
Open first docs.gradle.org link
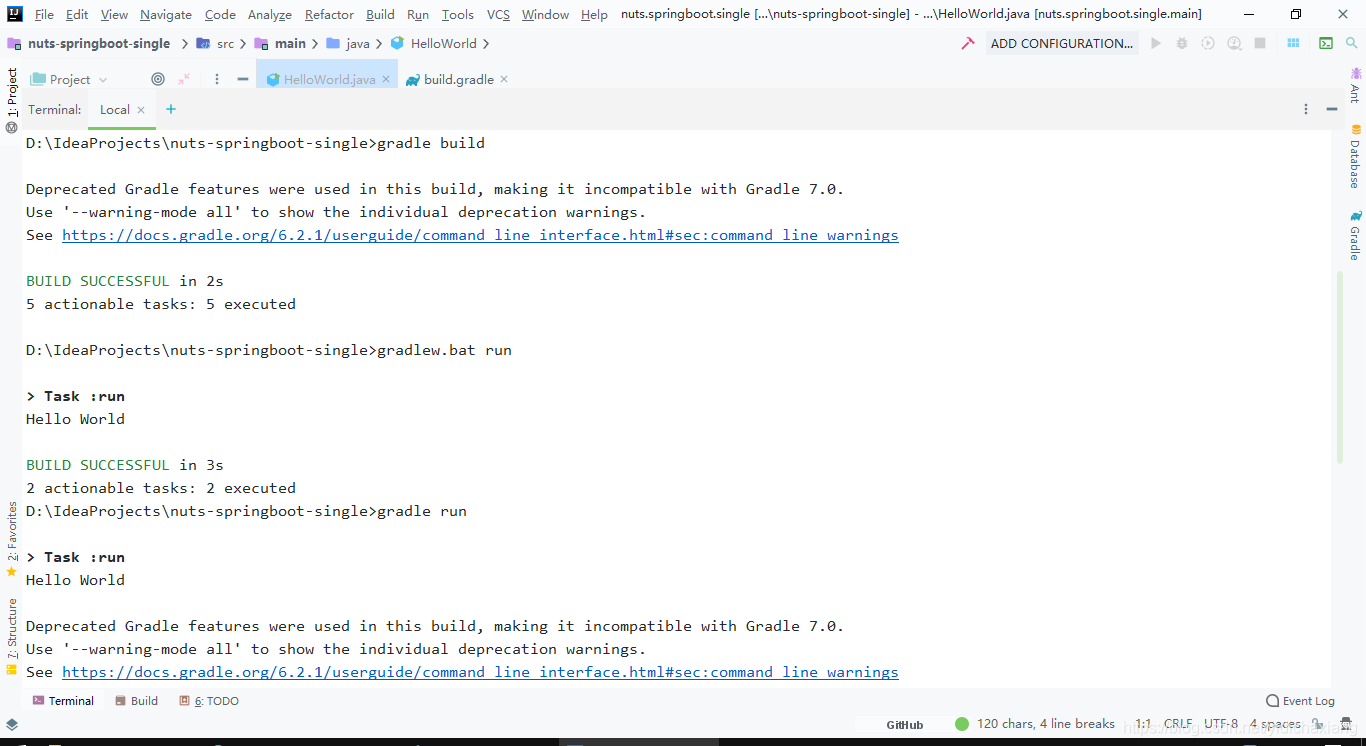coord(480,235)
